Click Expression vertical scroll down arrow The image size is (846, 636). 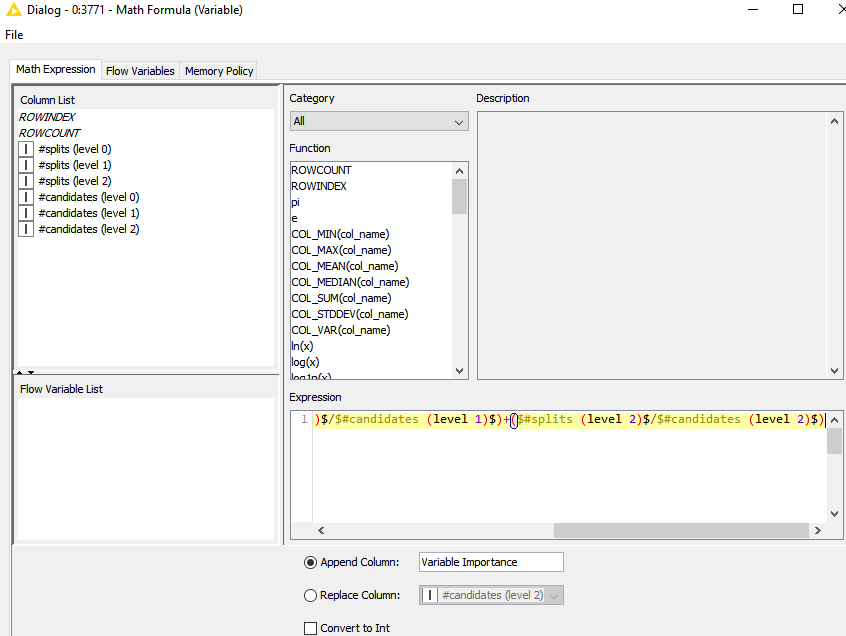[834, 514]
